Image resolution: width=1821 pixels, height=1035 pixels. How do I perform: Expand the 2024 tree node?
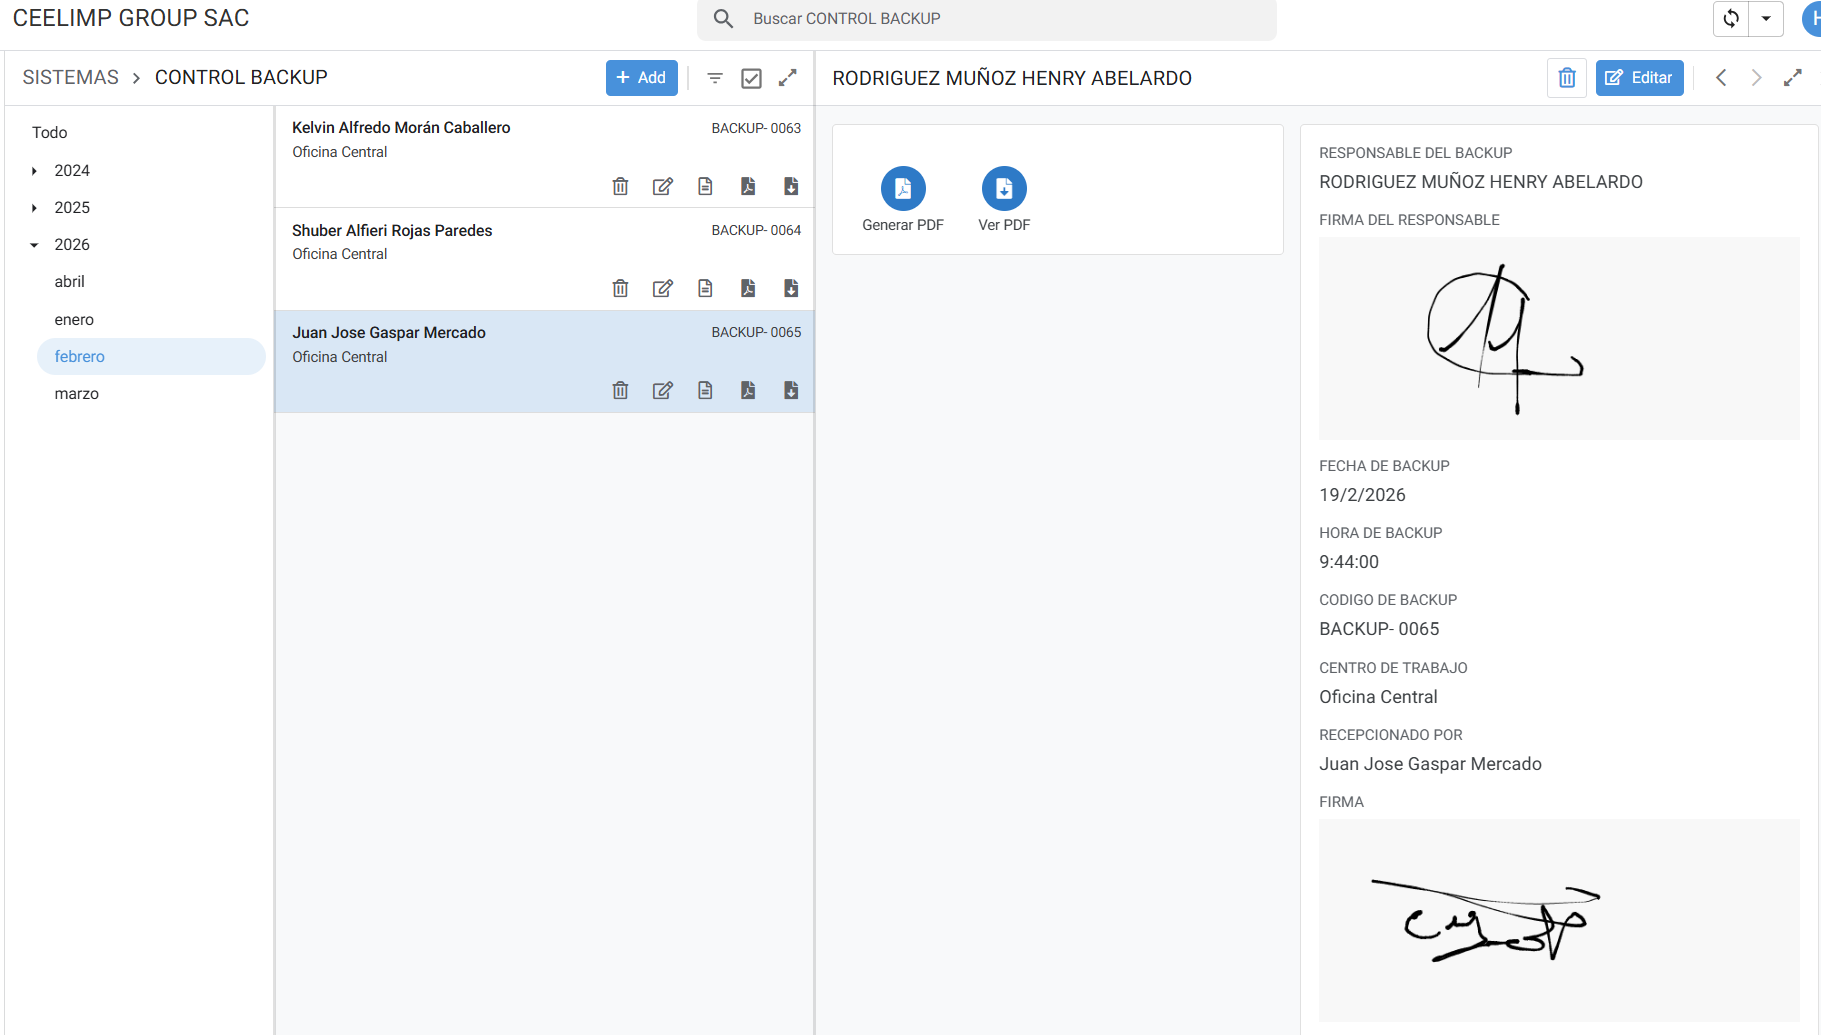tap(34, 171)
